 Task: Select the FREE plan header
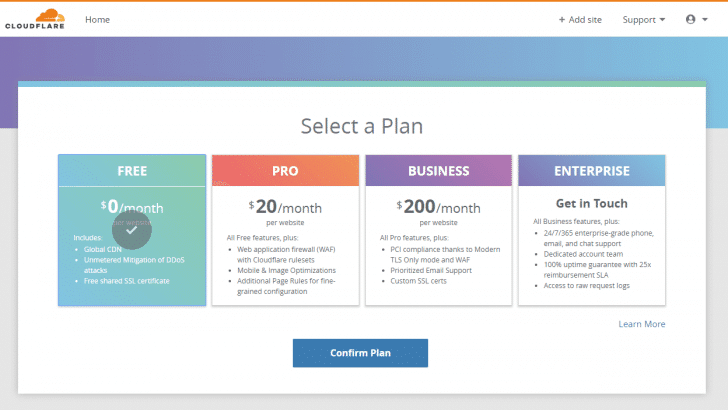coord(132,171)
